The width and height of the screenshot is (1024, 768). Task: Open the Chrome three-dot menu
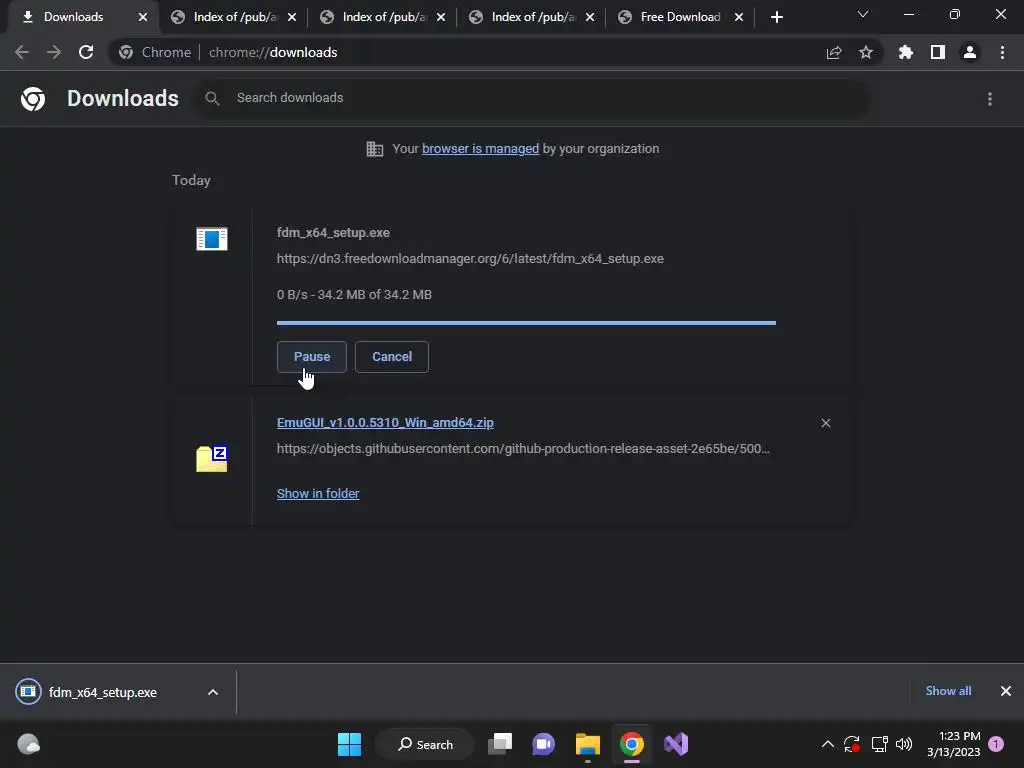[1002, 52]
